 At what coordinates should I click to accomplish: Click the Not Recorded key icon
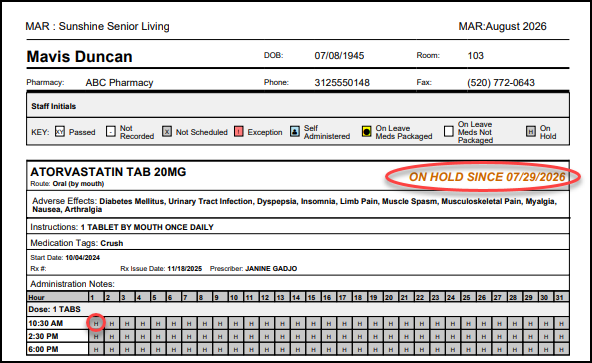click(111, 131)
